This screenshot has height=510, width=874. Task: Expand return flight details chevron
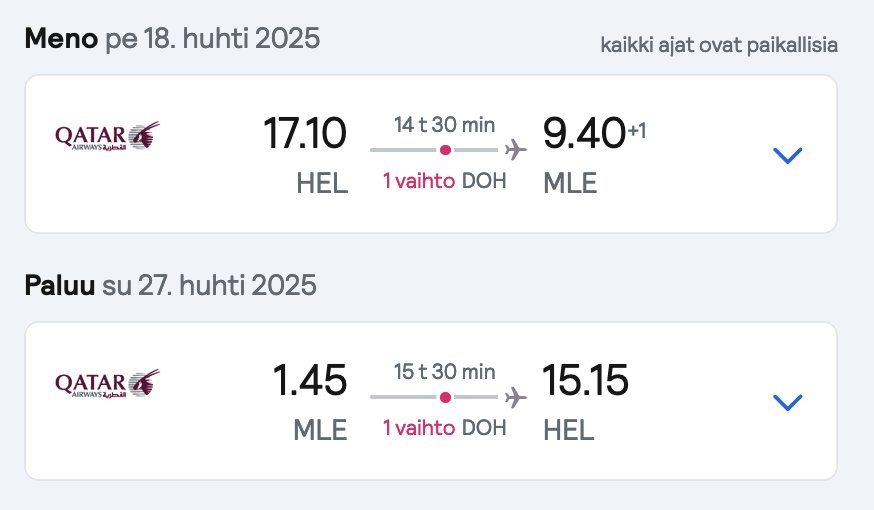point(788,402)
